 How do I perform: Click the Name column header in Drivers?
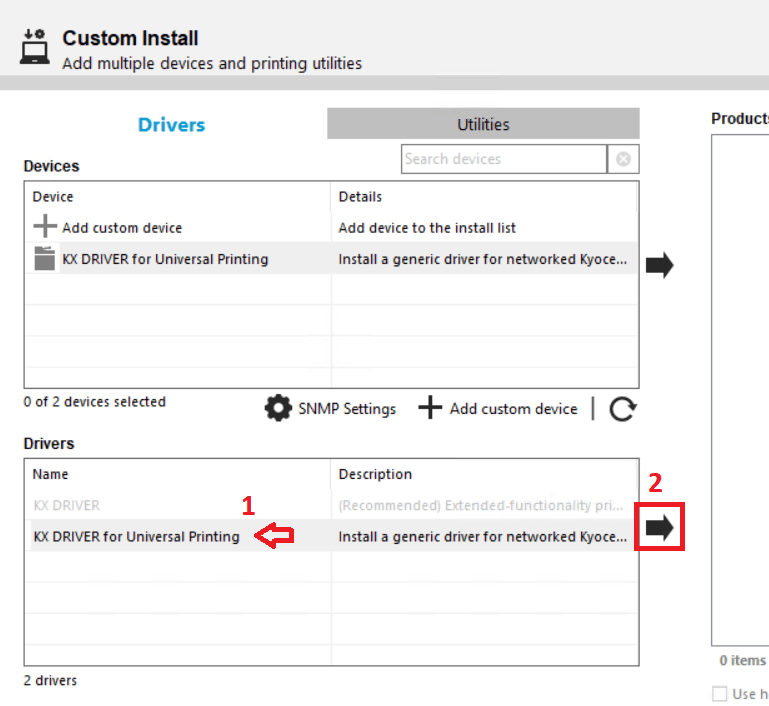click(x=51, y=474)
